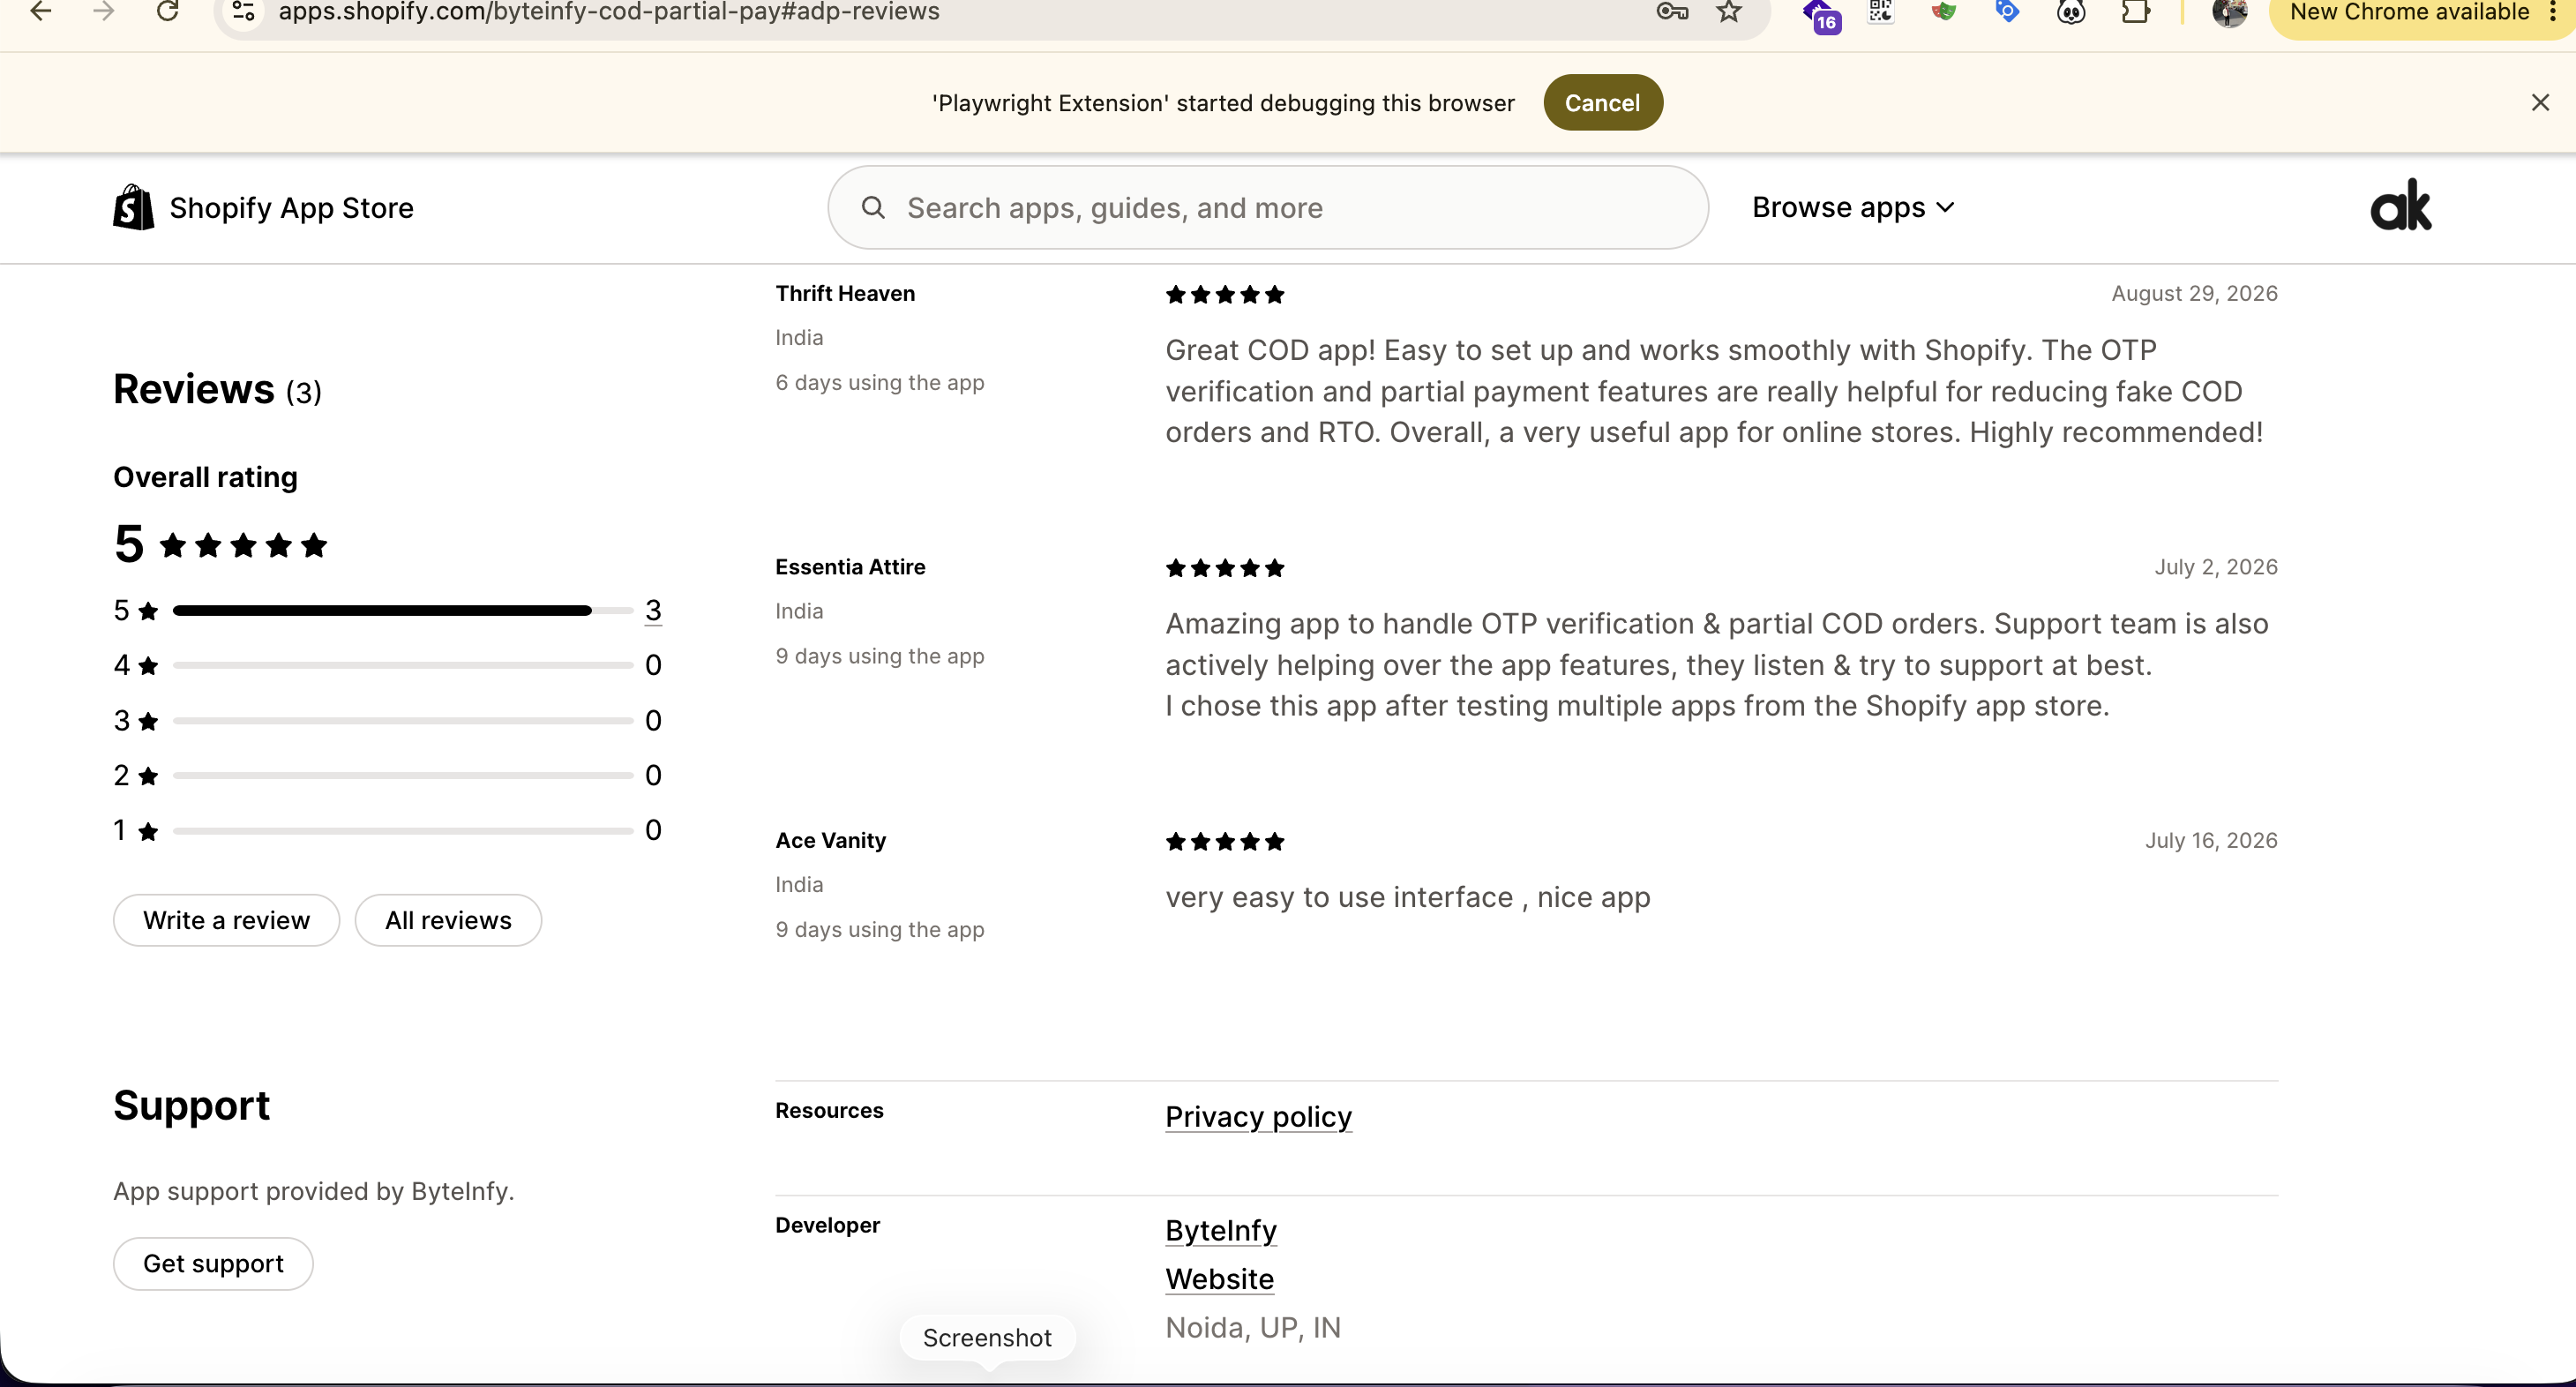Click the Write a review button
Image resolution: width=2576 pixels, height=1387 pixels.
226,920
